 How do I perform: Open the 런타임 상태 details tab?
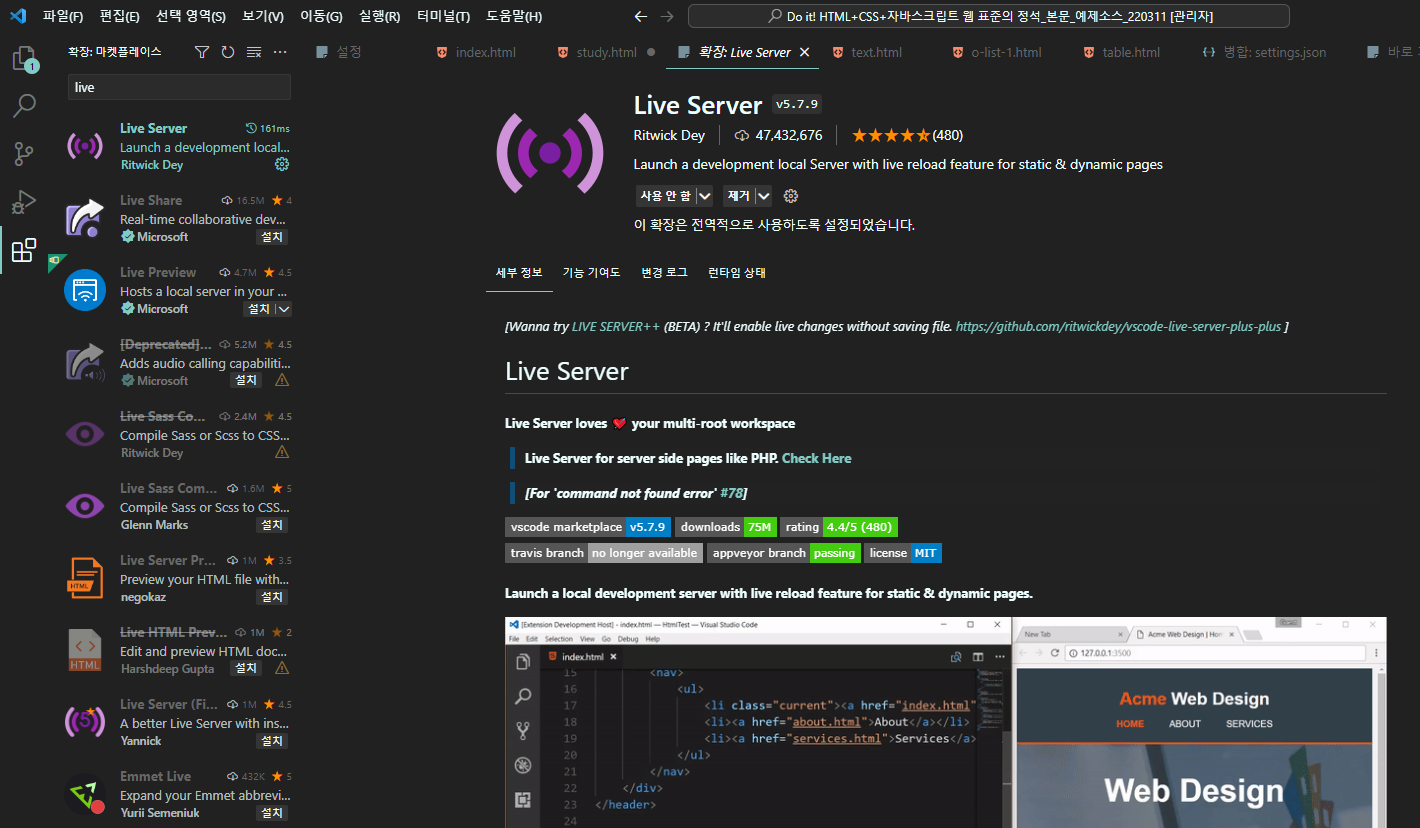[x=737, y=272]
